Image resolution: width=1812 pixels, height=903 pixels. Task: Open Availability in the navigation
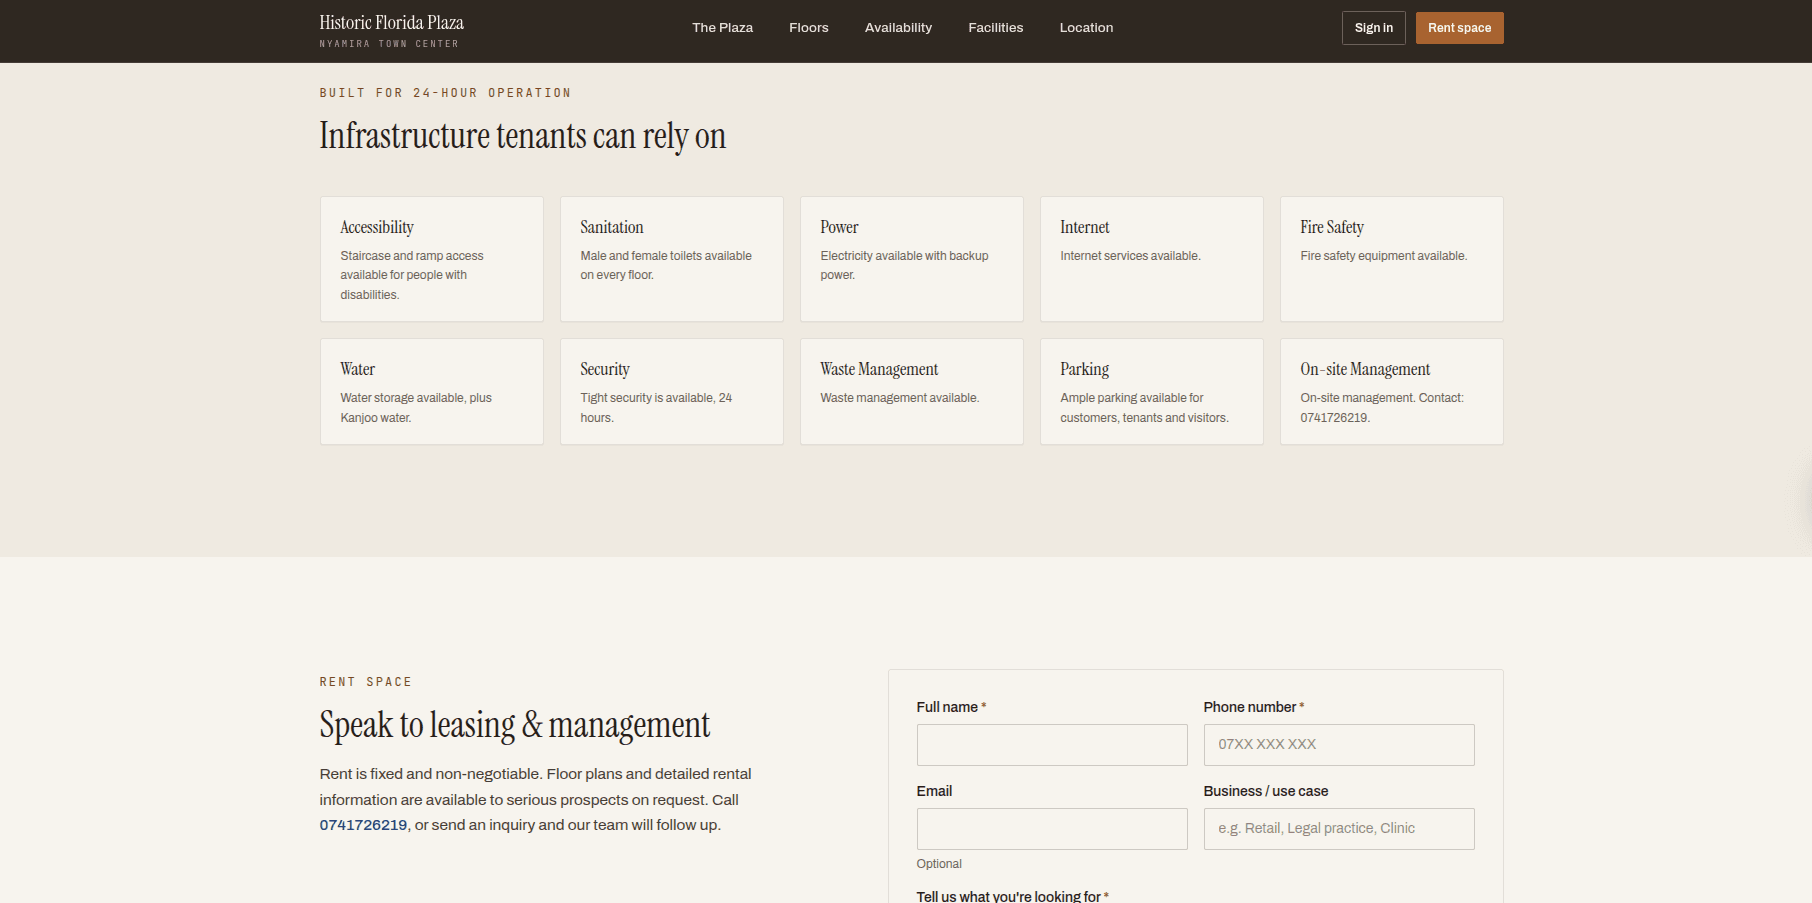click(898, 28)
